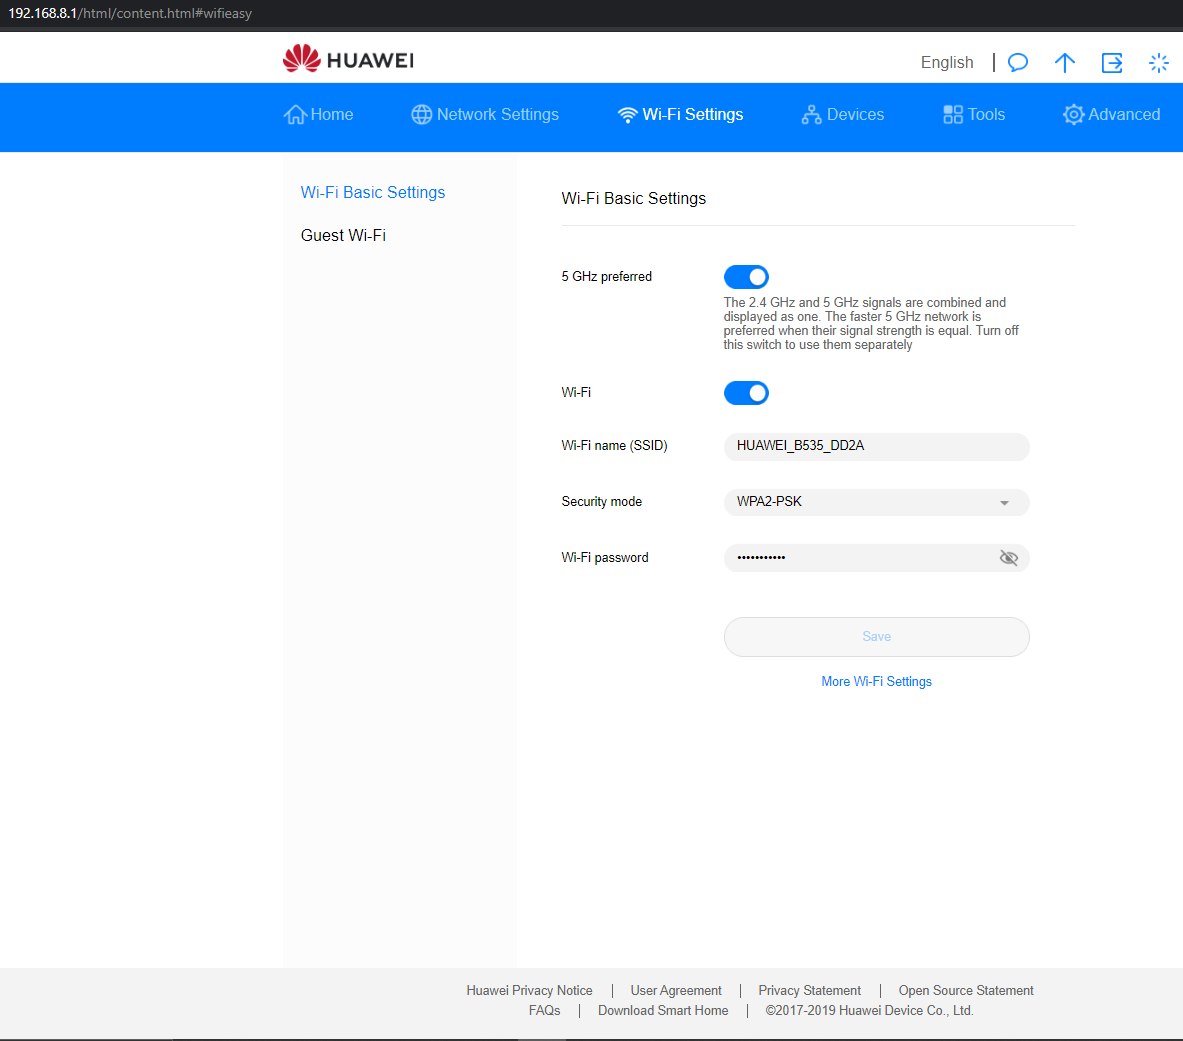
Task: Open the Open Source Statement link
Action: click(x=966, y=990)
